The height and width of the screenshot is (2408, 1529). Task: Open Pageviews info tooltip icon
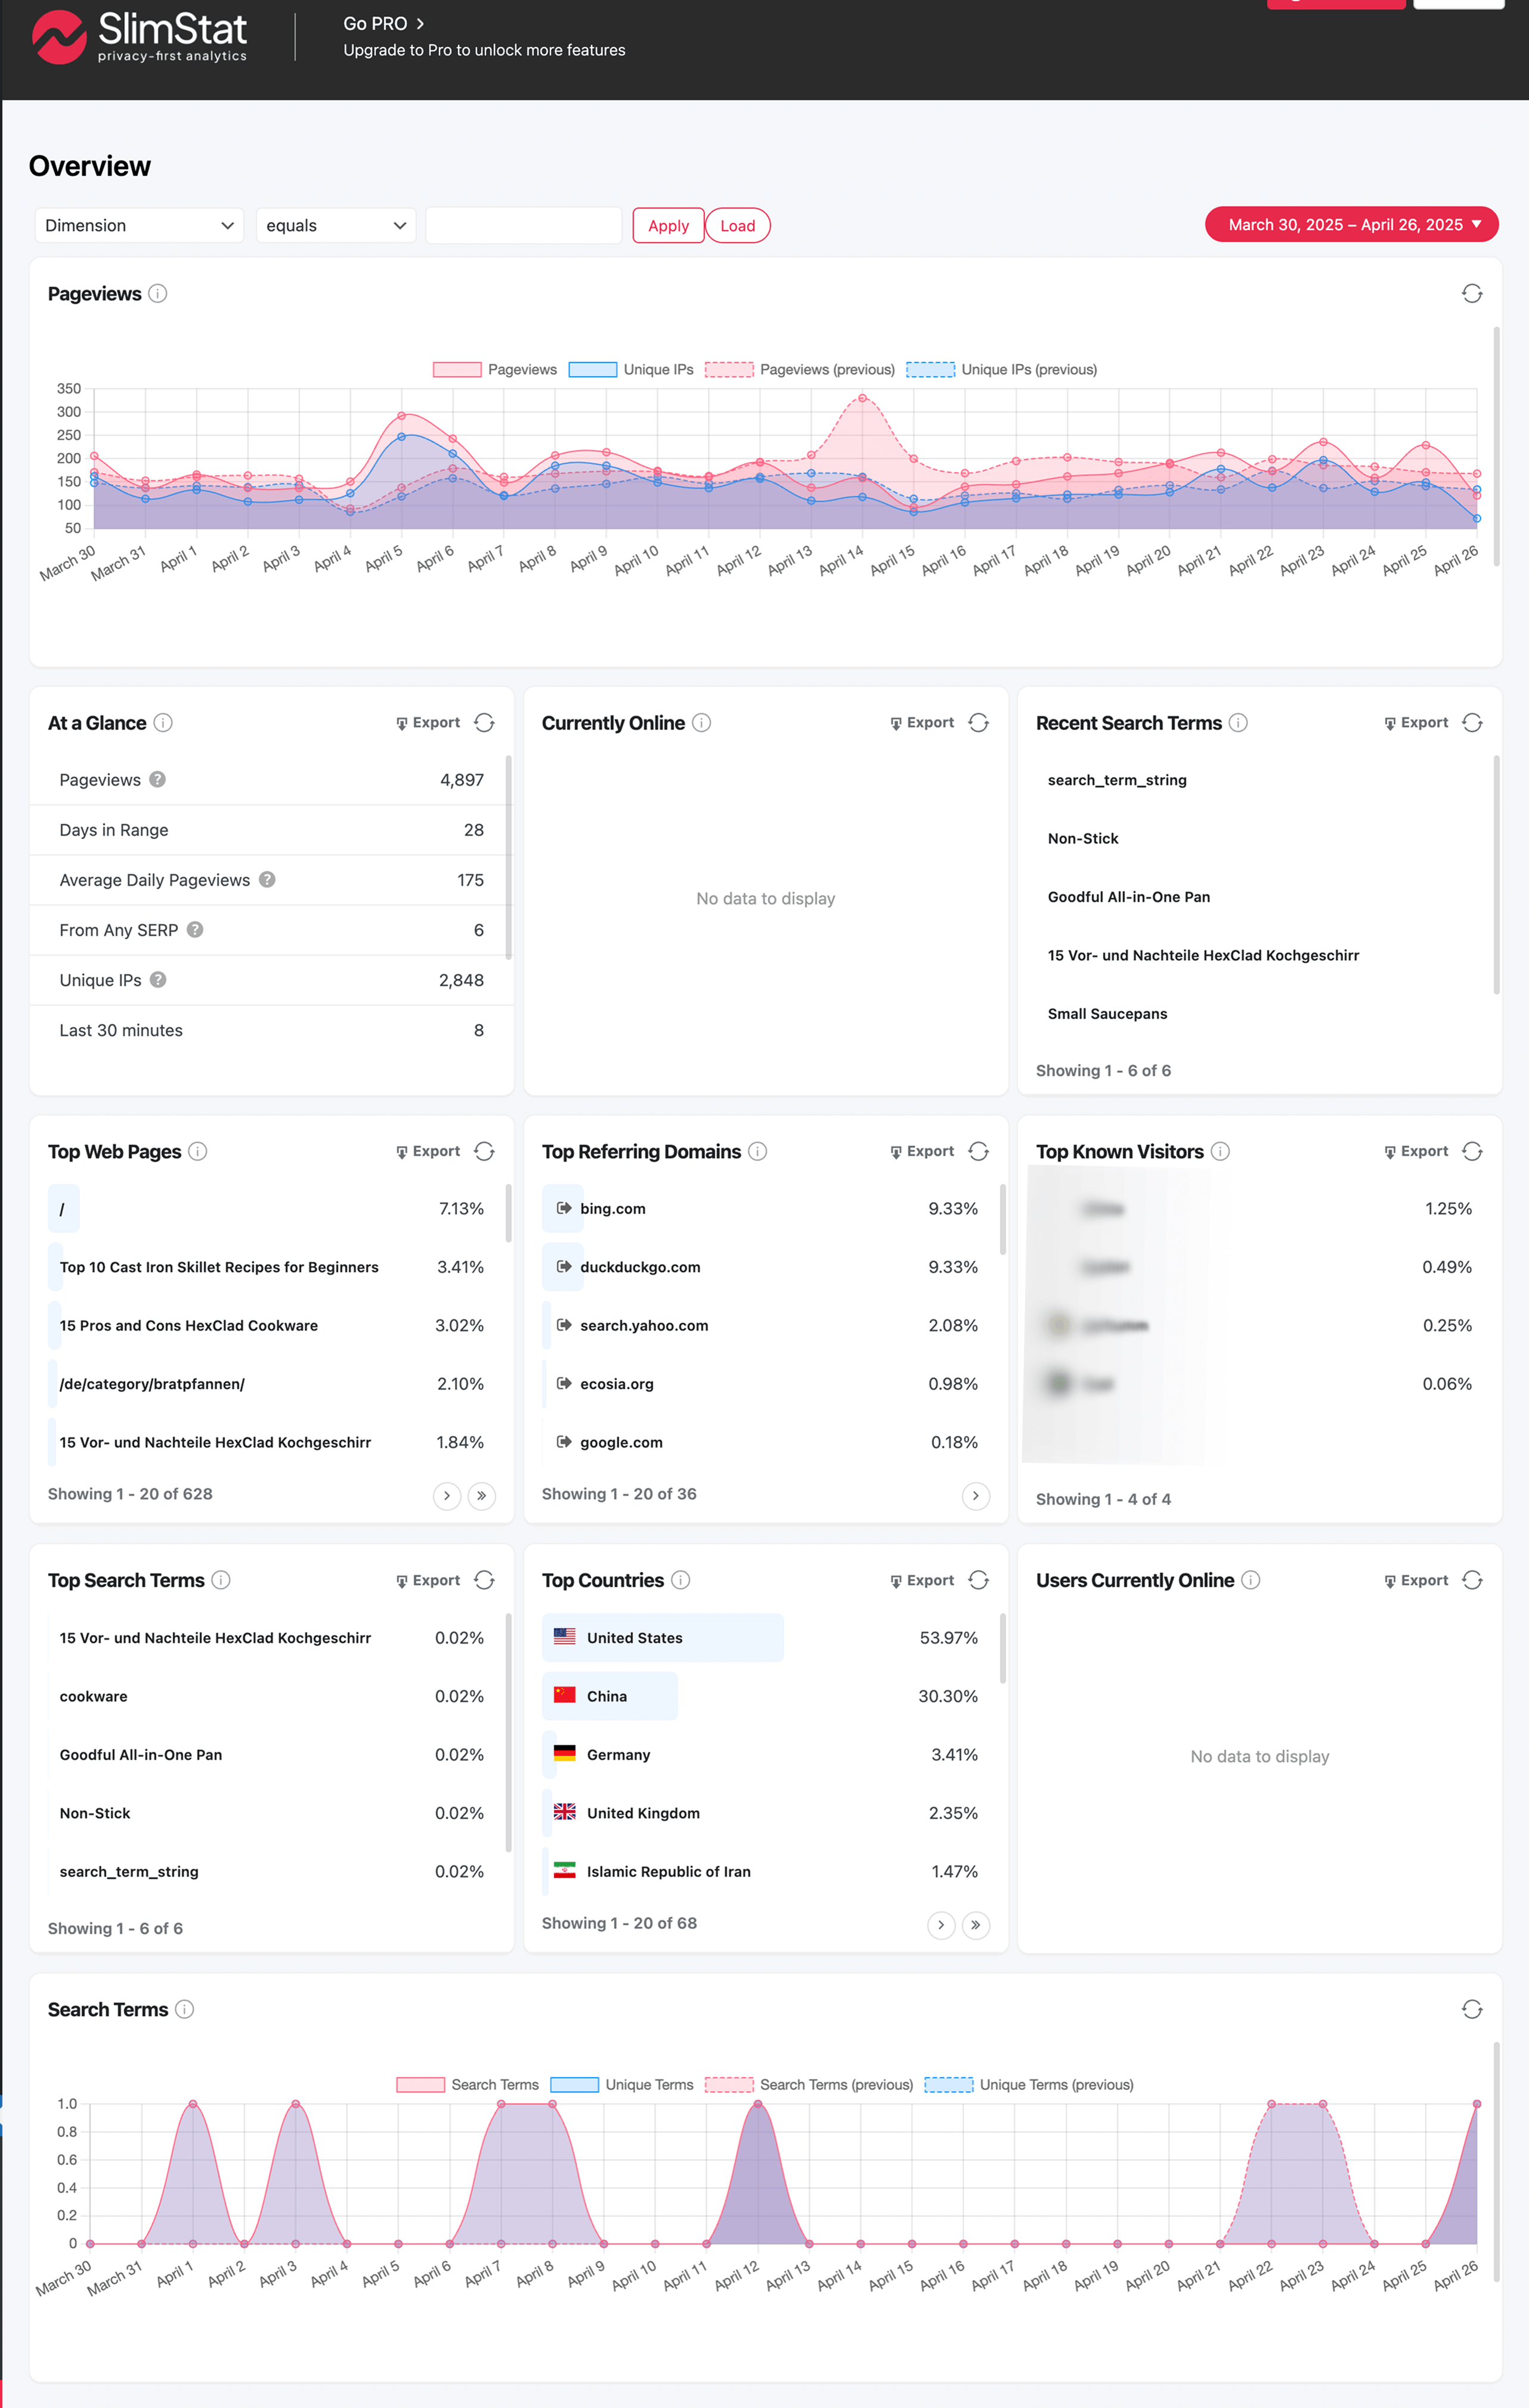[x=158, y=294]
